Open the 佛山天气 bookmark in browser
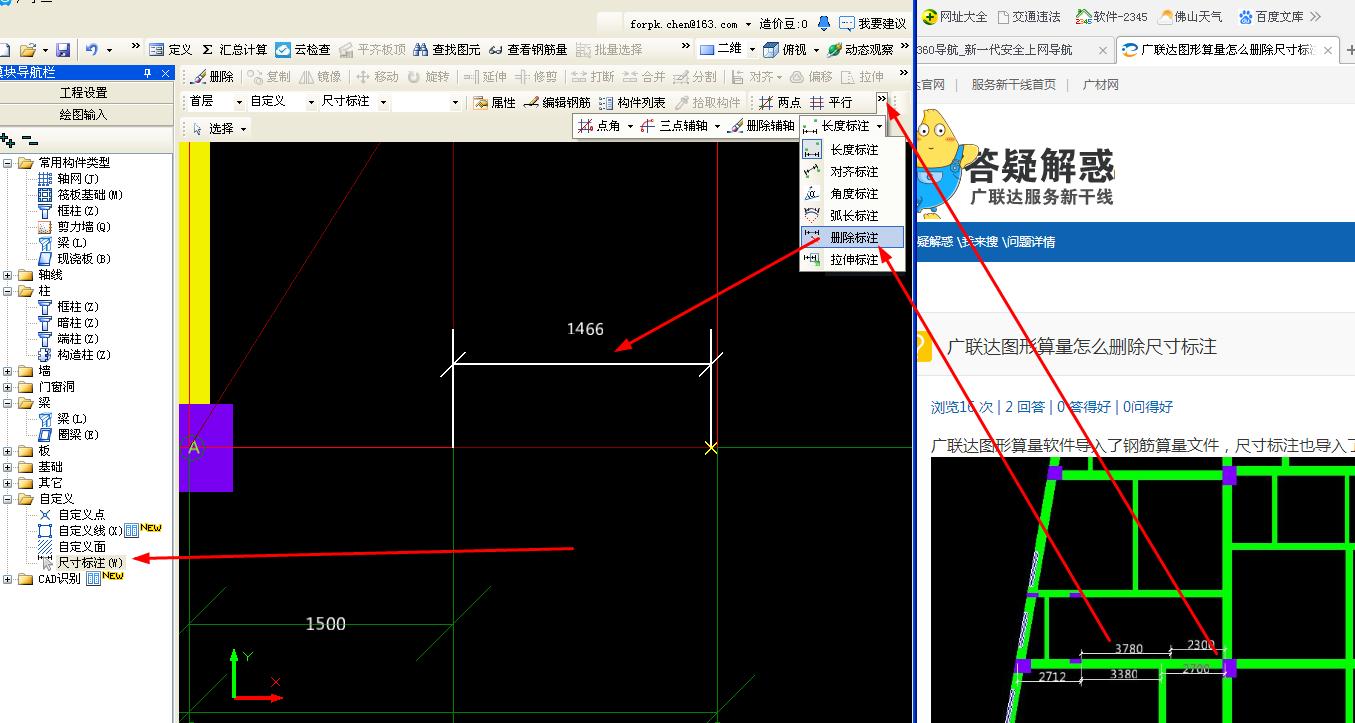 1190,16
